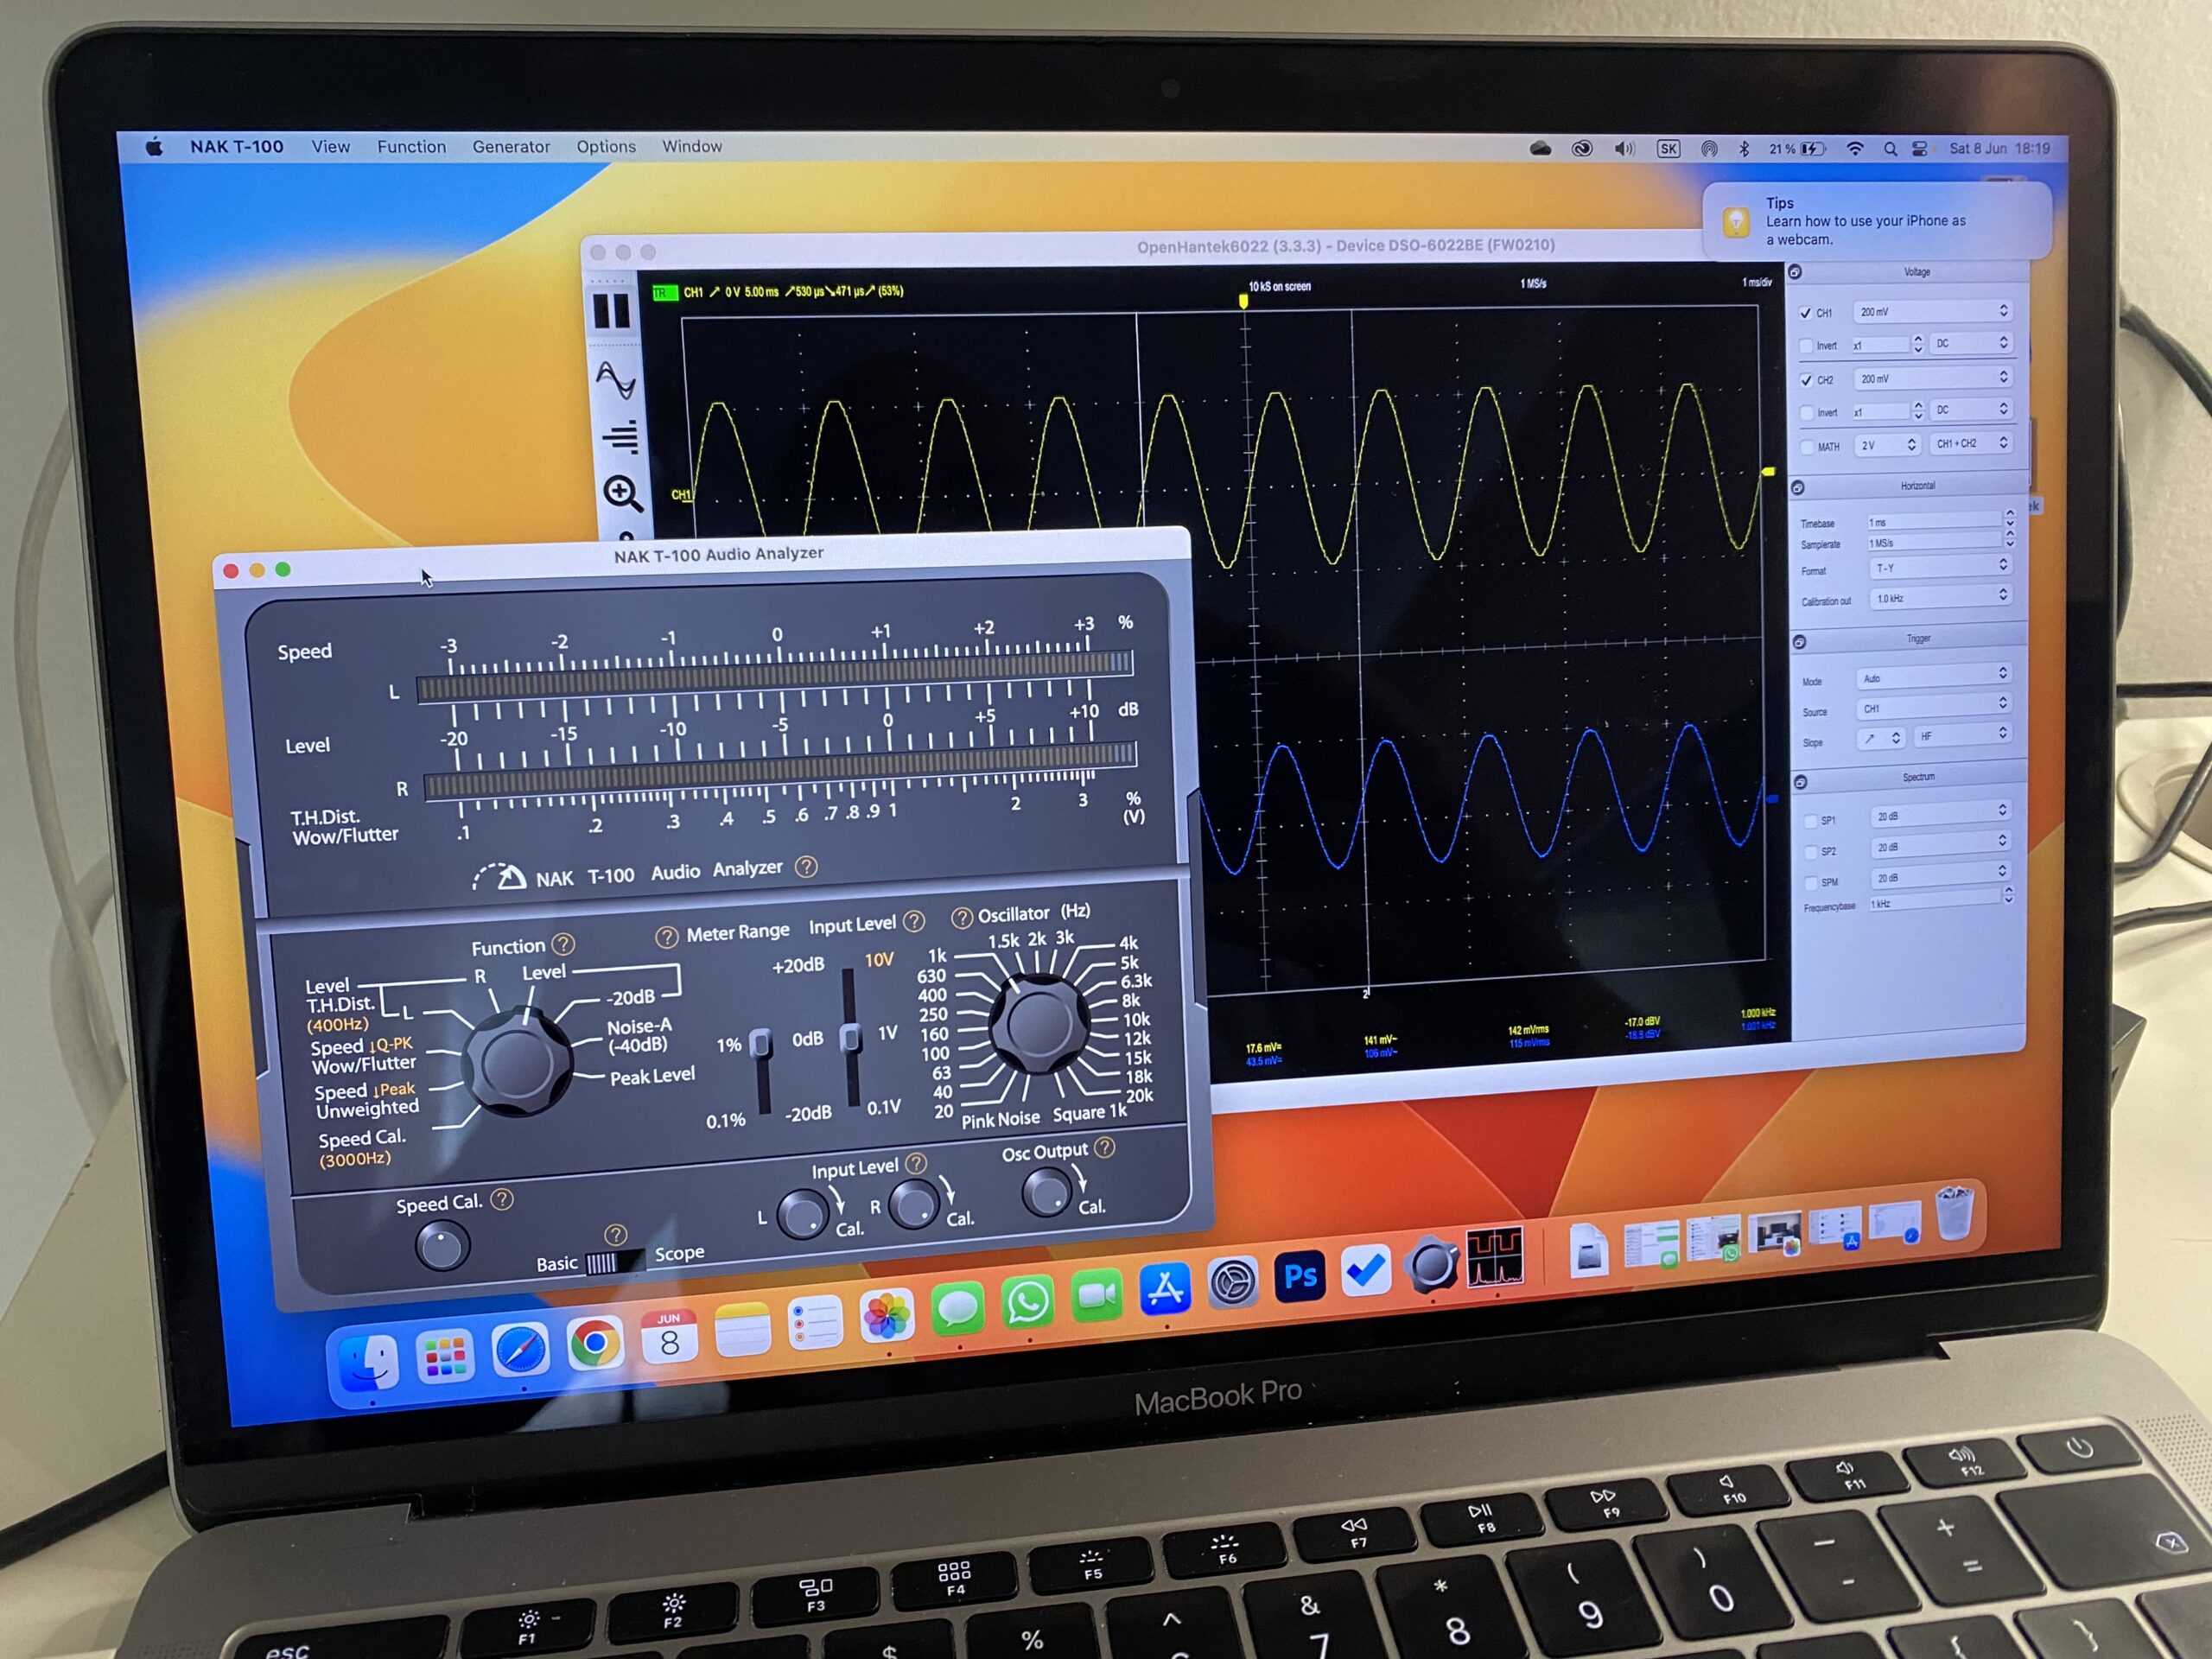Enable the SPM spectrum checkbox
2212x1659 pixels.
point(1810,883)
